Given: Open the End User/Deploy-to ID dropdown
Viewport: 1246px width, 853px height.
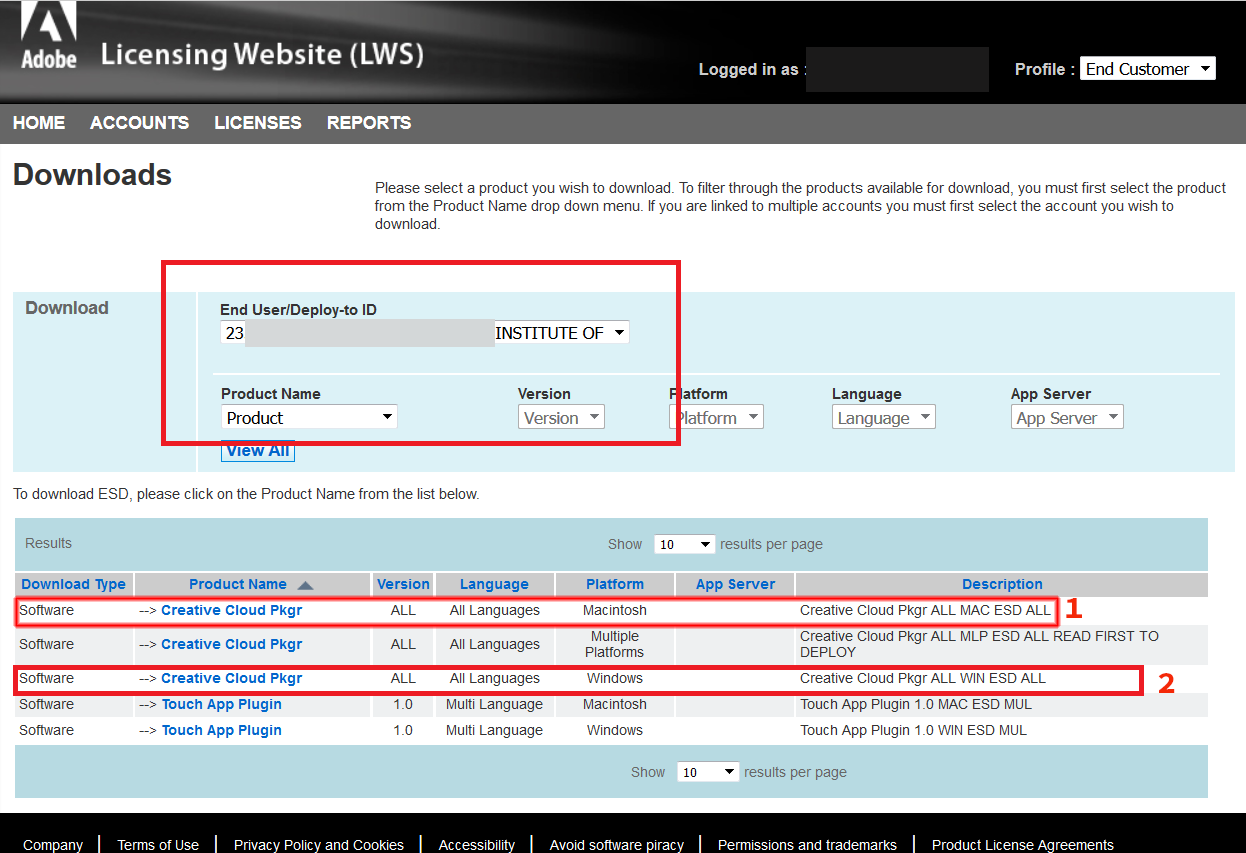Looking at the screenshot, I should [425, 333].
